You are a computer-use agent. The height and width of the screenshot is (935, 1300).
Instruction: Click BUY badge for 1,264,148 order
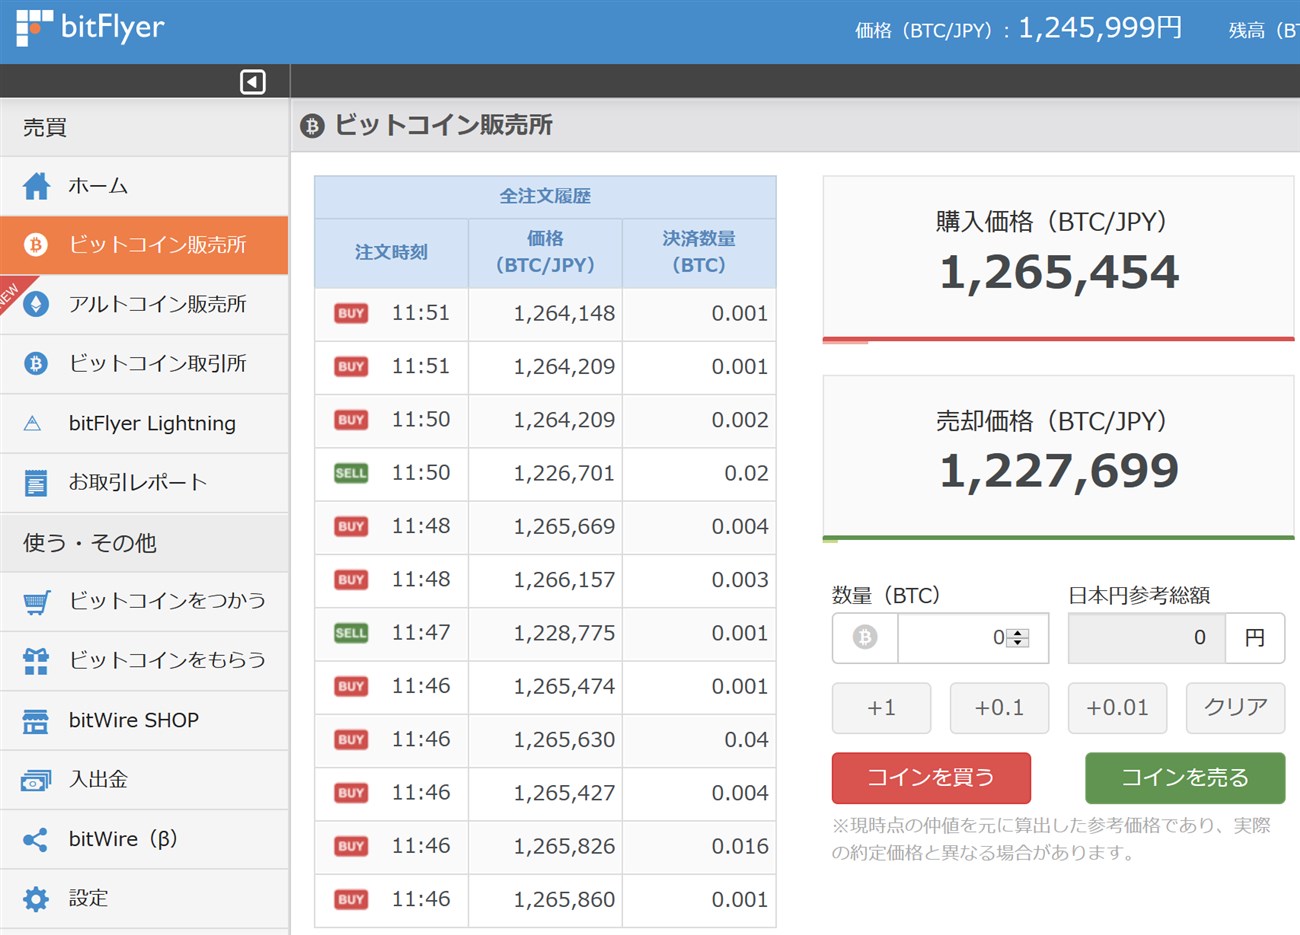point(351,313)
